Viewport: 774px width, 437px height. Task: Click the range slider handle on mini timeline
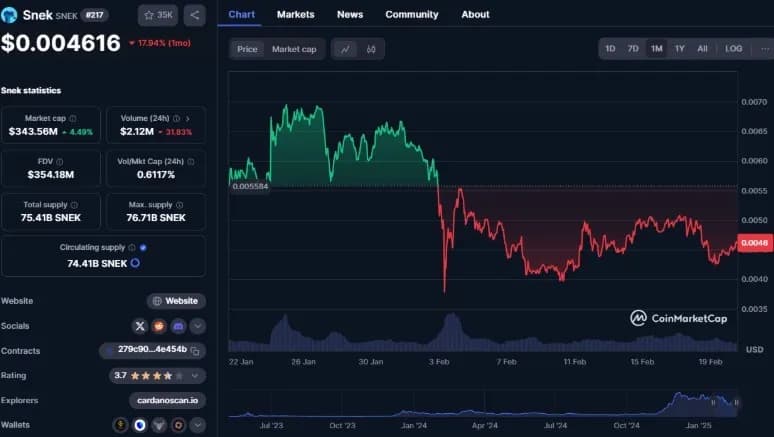pos(737,403)
